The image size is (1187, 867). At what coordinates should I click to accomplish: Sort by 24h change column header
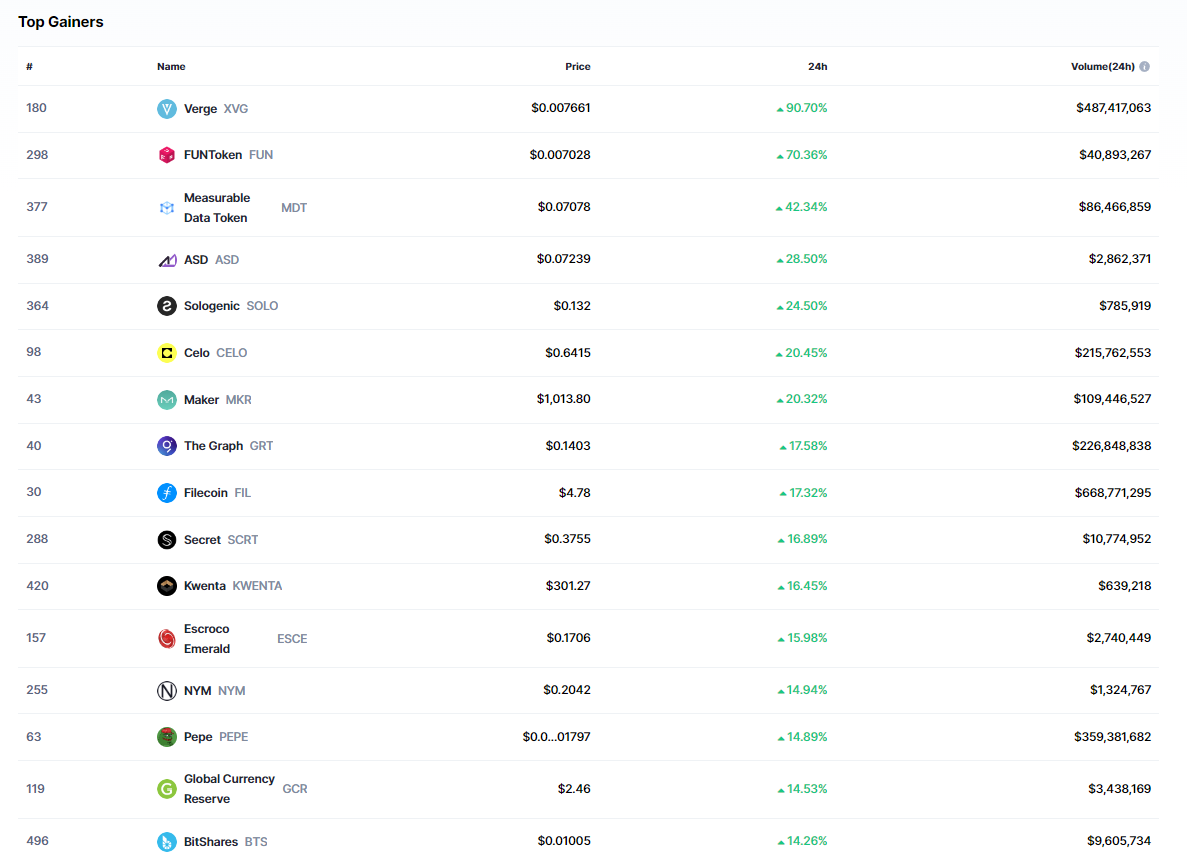[817, 67]
